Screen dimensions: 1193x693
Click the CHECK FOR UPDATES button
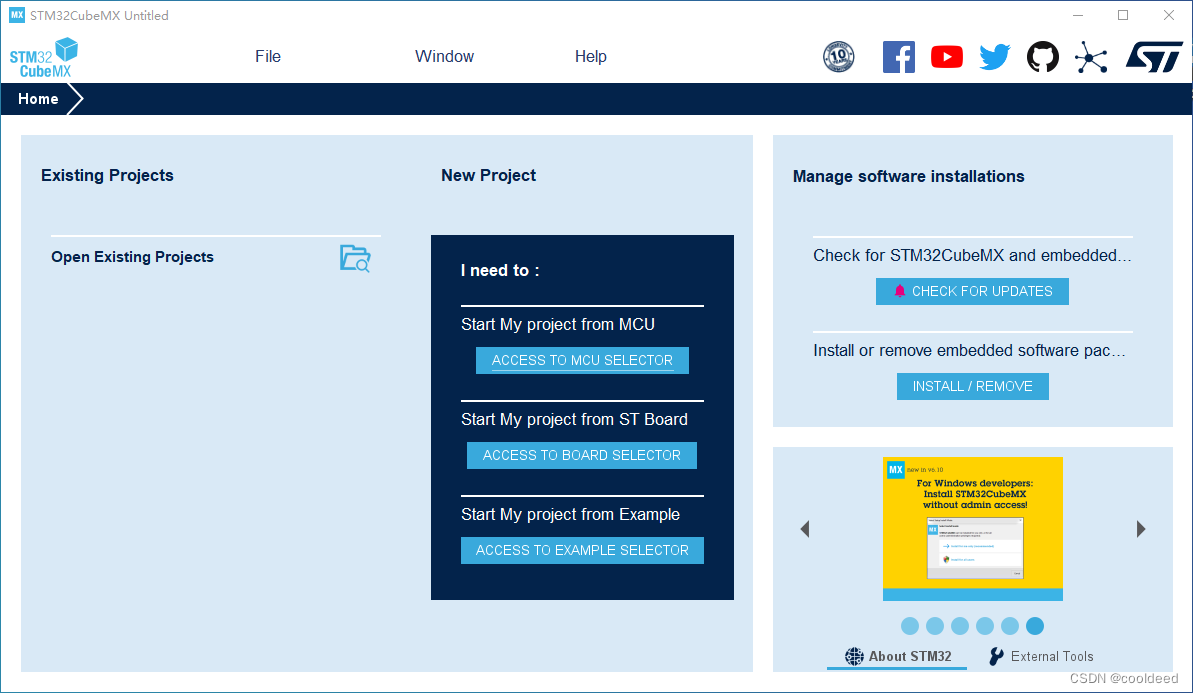[972, 291]
